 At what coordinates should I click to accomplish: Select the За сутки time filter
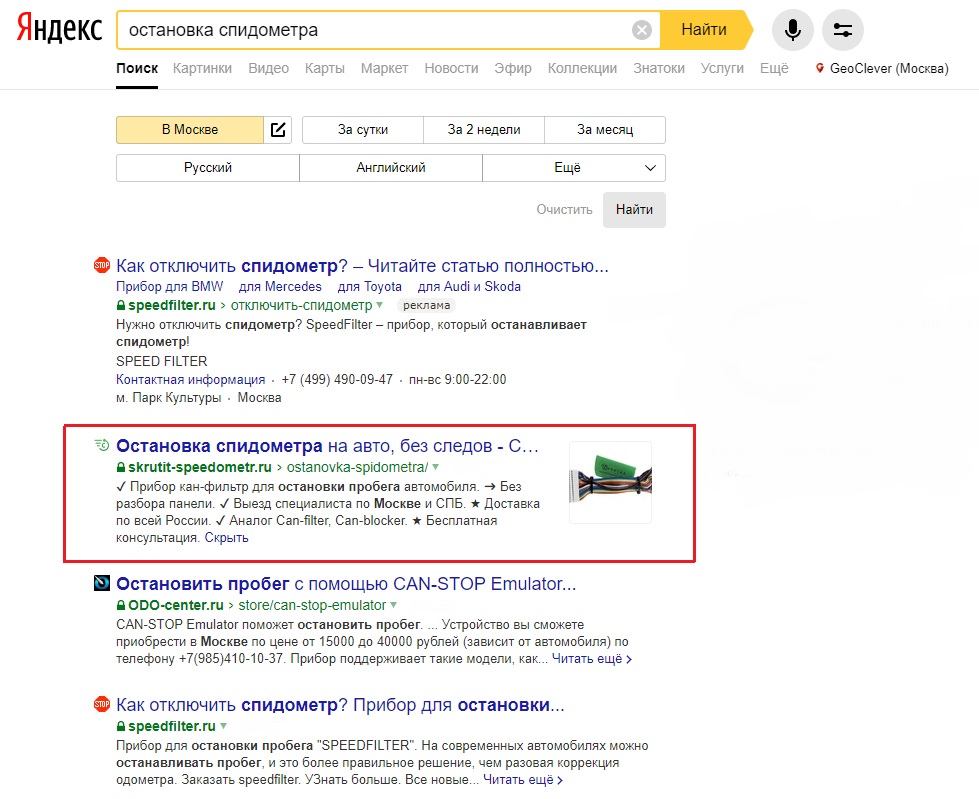(363, 130)
